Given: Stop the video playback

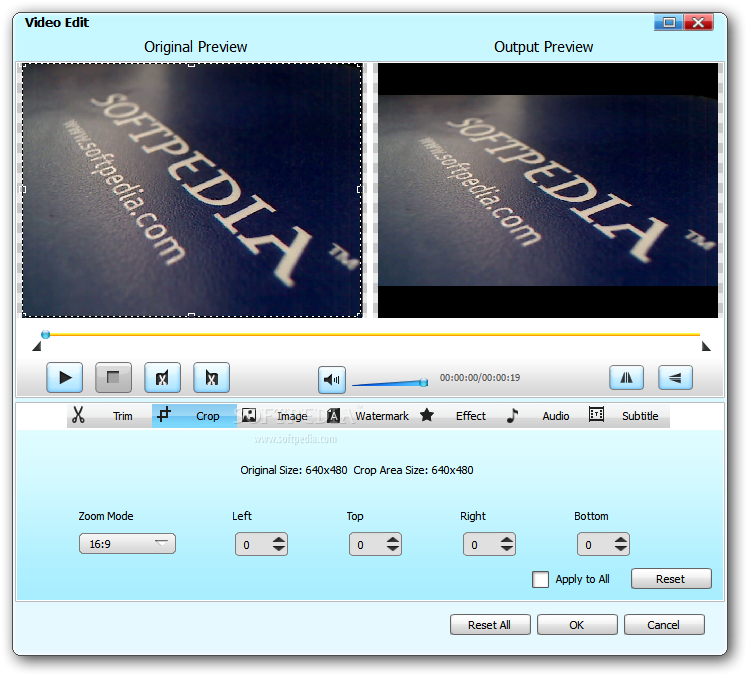Looking at the screenshot, I should (x=113, y=378).
